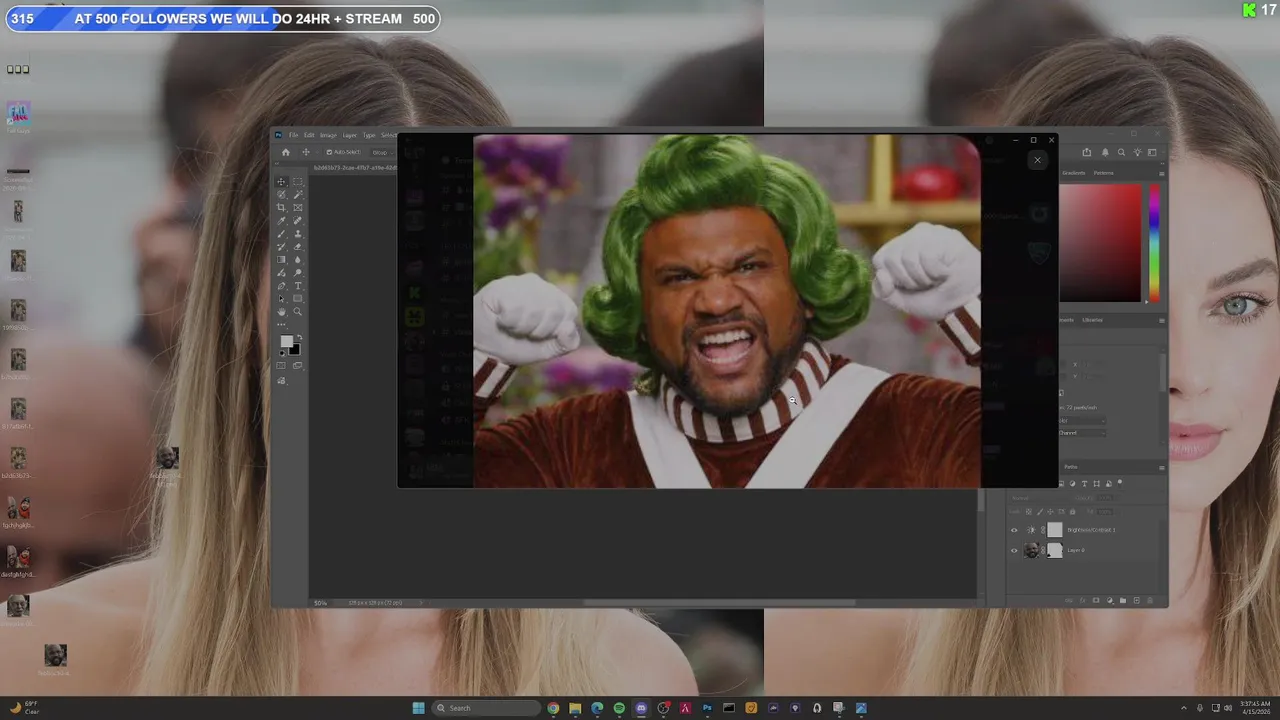Select the Pen tool
Screen dimensions: 1280x720
coord(281,286)
